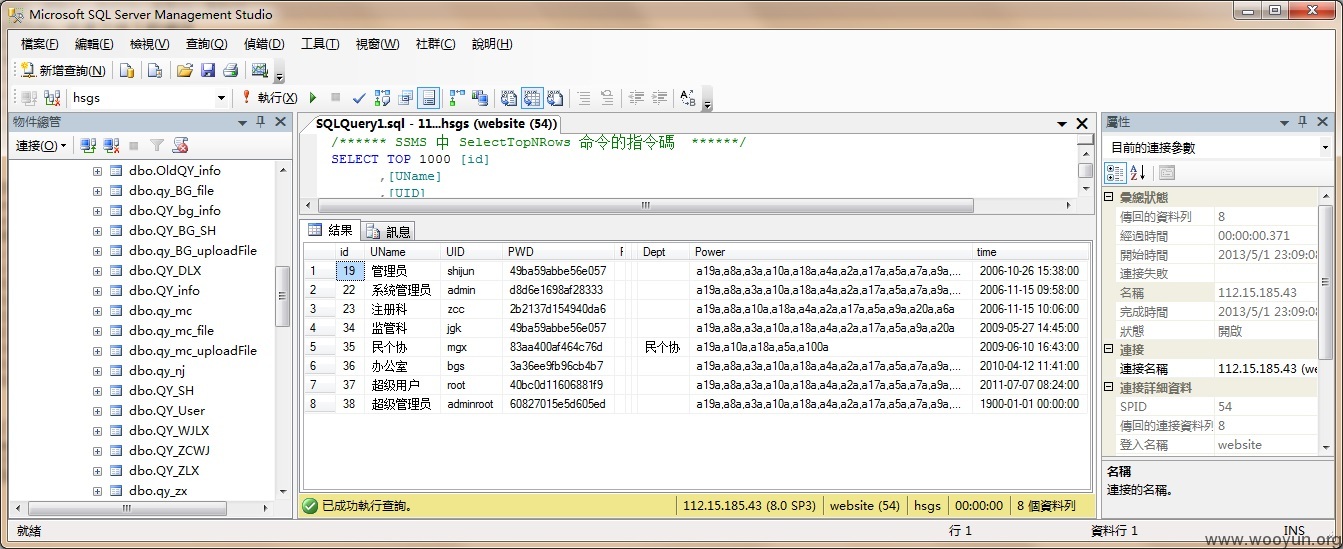Click the specify template parameter values icon
This screenshot has height=549, width=1343.
coord(688,98)
